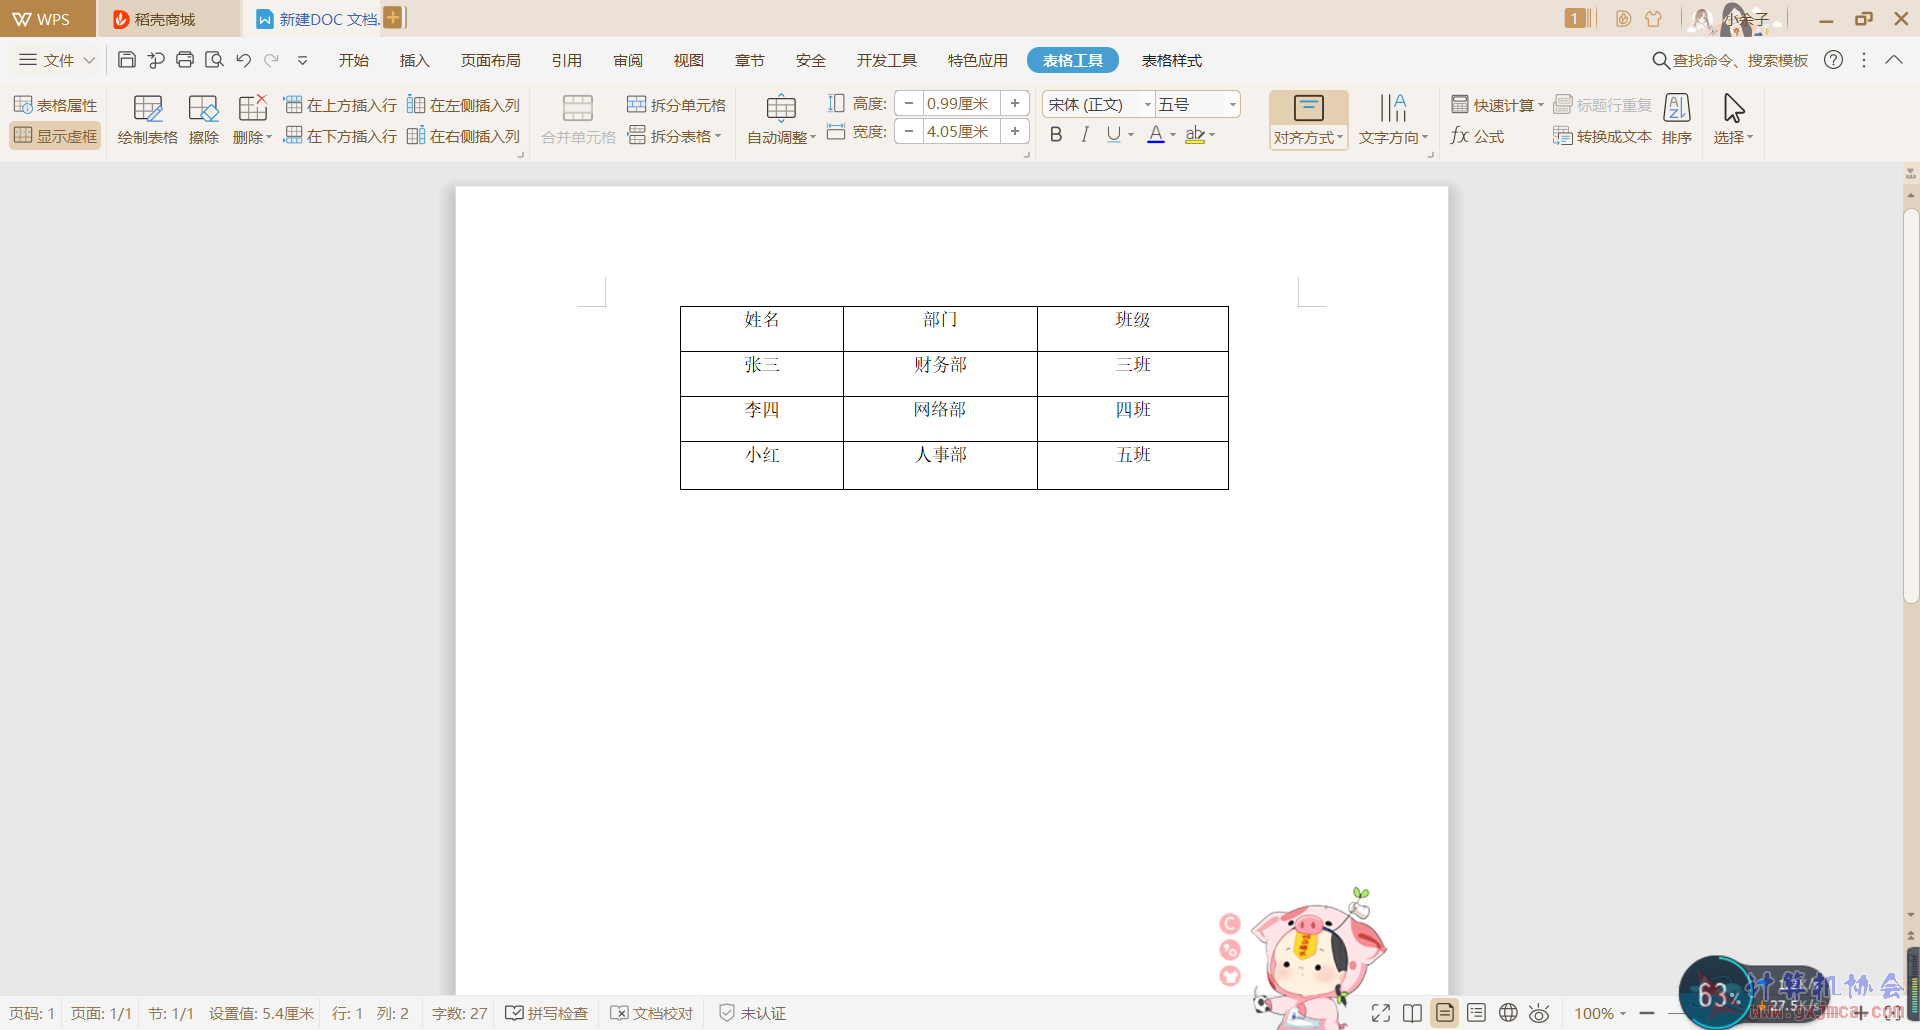Insert column to the left (在左侧插入列)
Viewport: 1920px width, 1030px height.
tap(463, 105)
